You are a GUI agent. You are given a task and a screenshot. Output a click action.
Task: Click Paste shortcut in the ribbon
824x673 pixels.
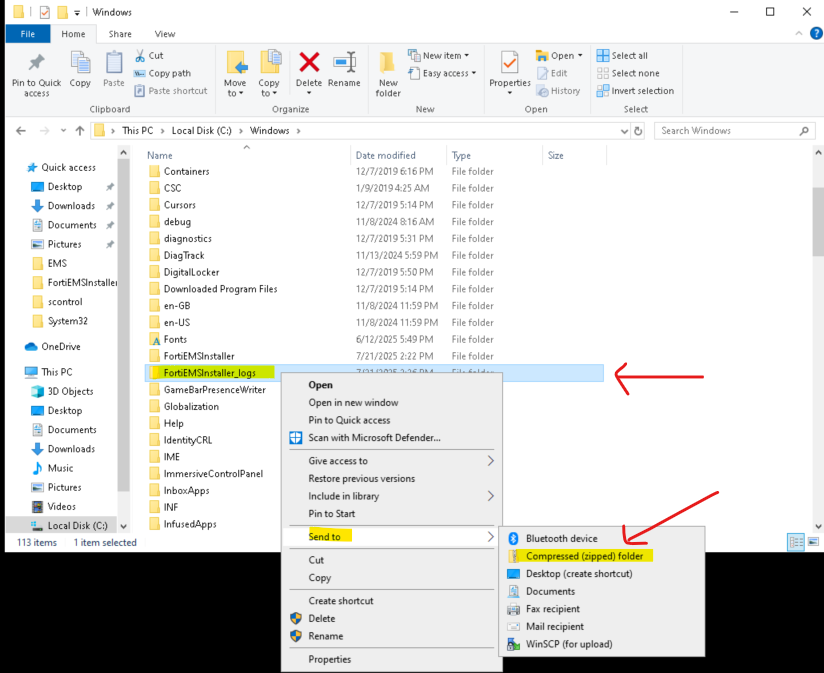click(171, 91)
